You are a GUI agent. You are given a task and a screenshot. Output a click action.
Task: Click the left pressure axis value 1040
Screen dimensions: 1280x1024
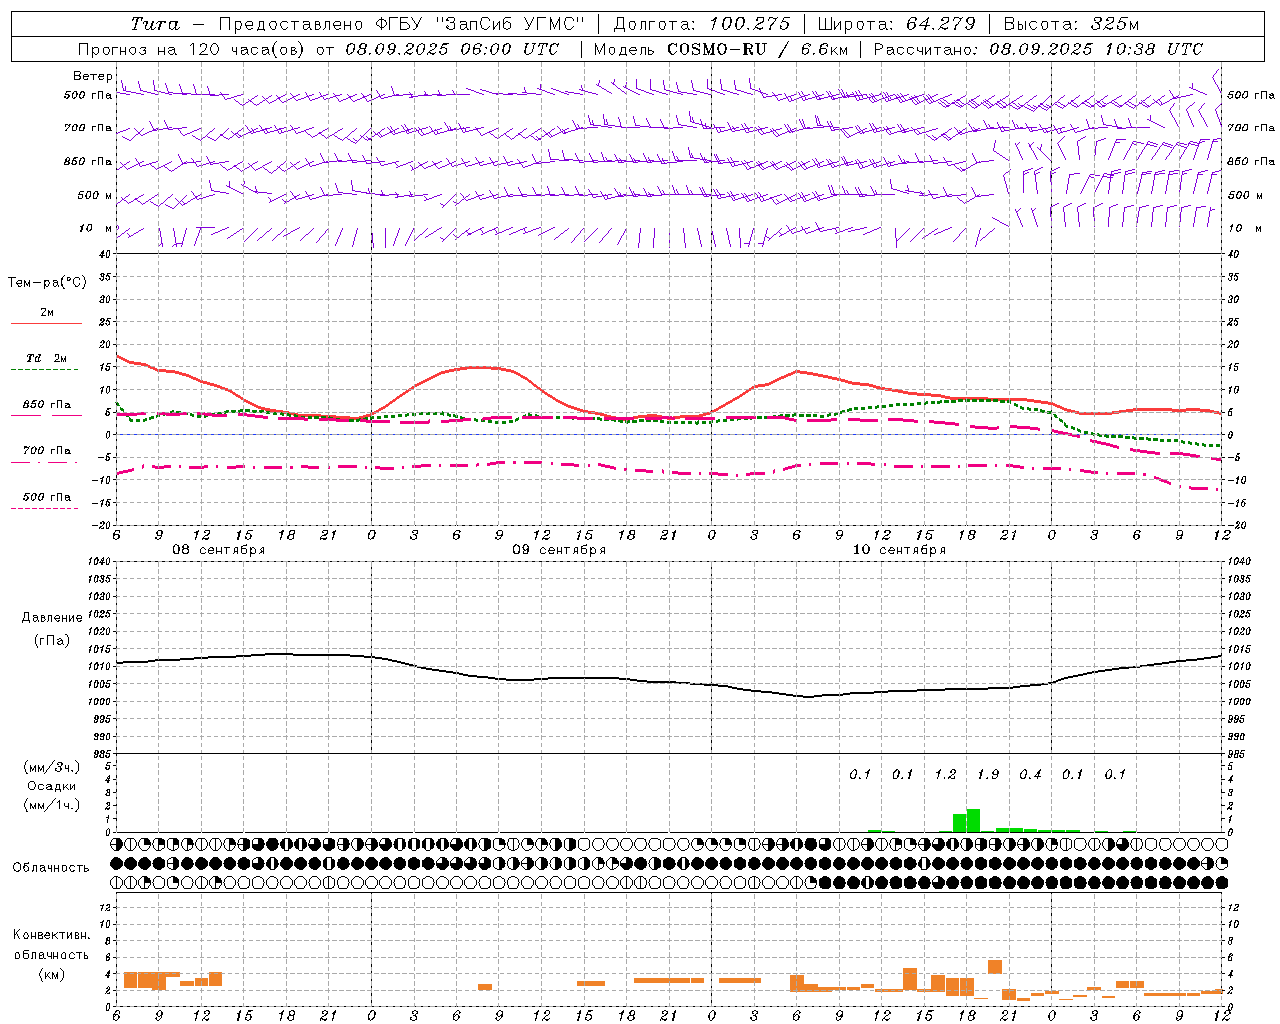coord(101,561)
